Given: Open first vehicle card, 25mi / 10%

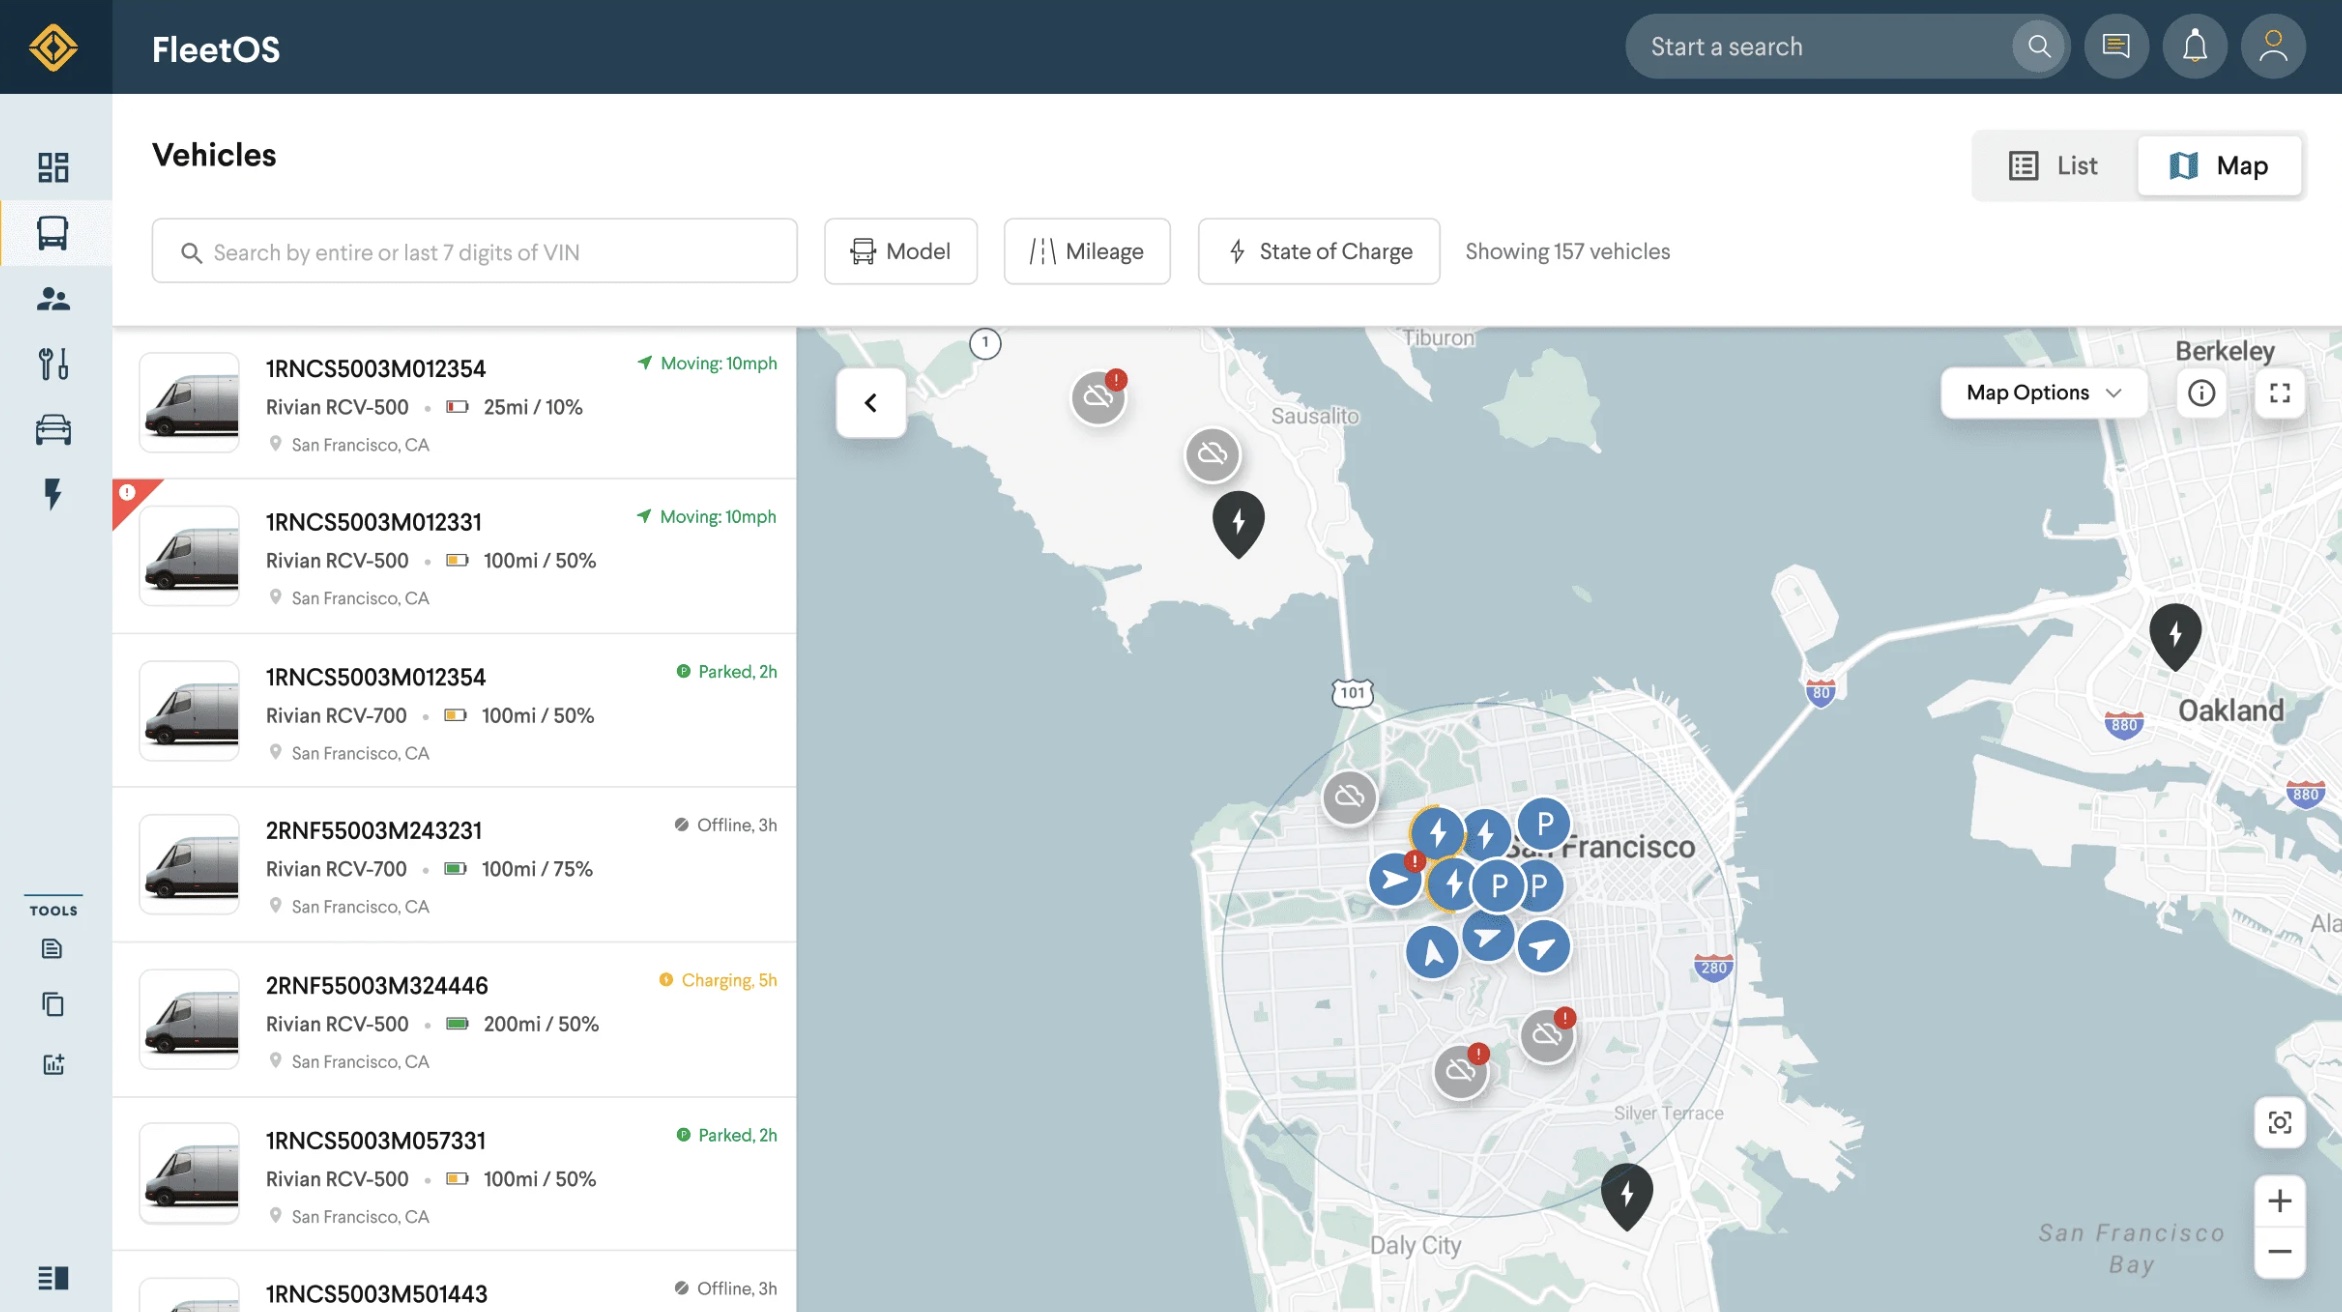Looking at the screenshot, I should [455, 403].
